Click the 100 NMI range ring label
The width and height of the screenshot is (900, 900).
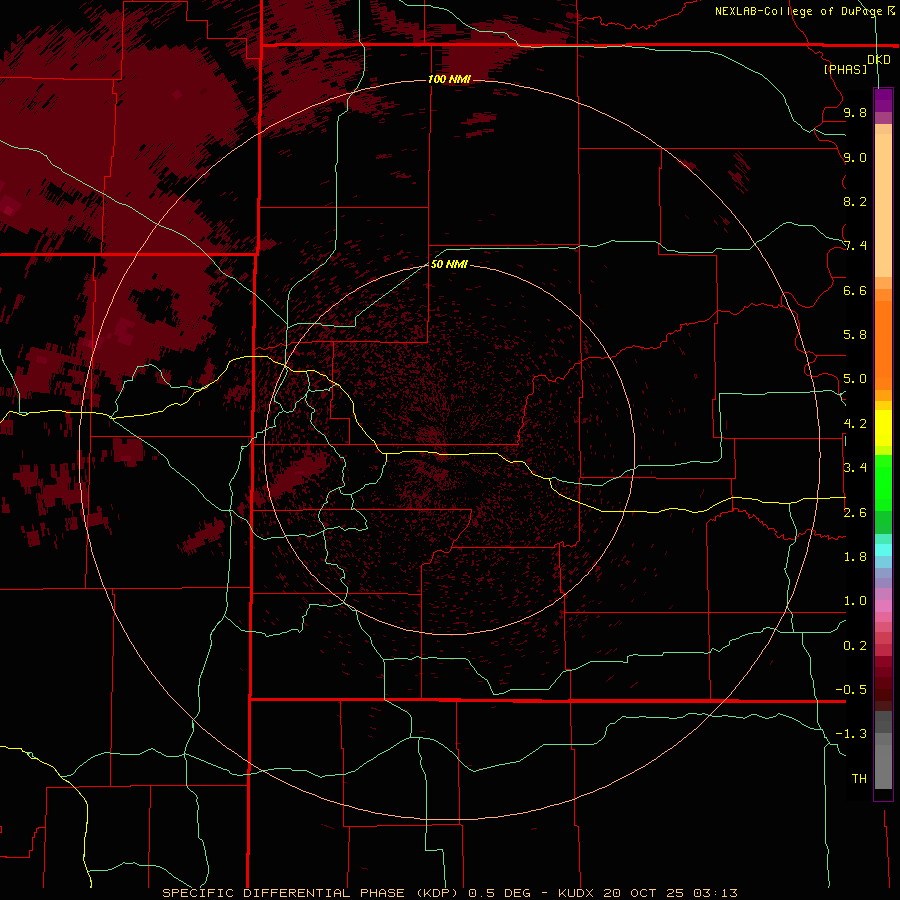coord(449,79)
